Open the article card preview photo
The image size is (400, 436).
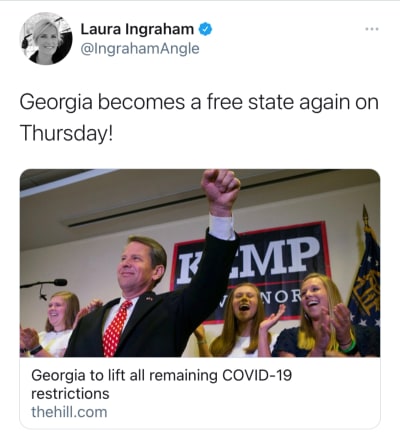(x=200, y=263)
